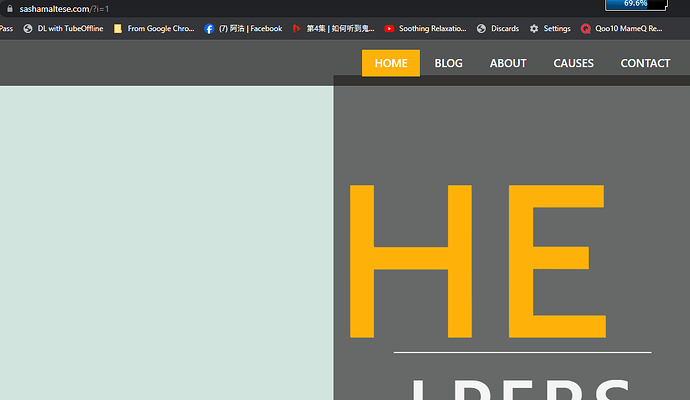Open the CONTACT page link
The width and height of the screenshot is (690, 400).
[645, 63]
